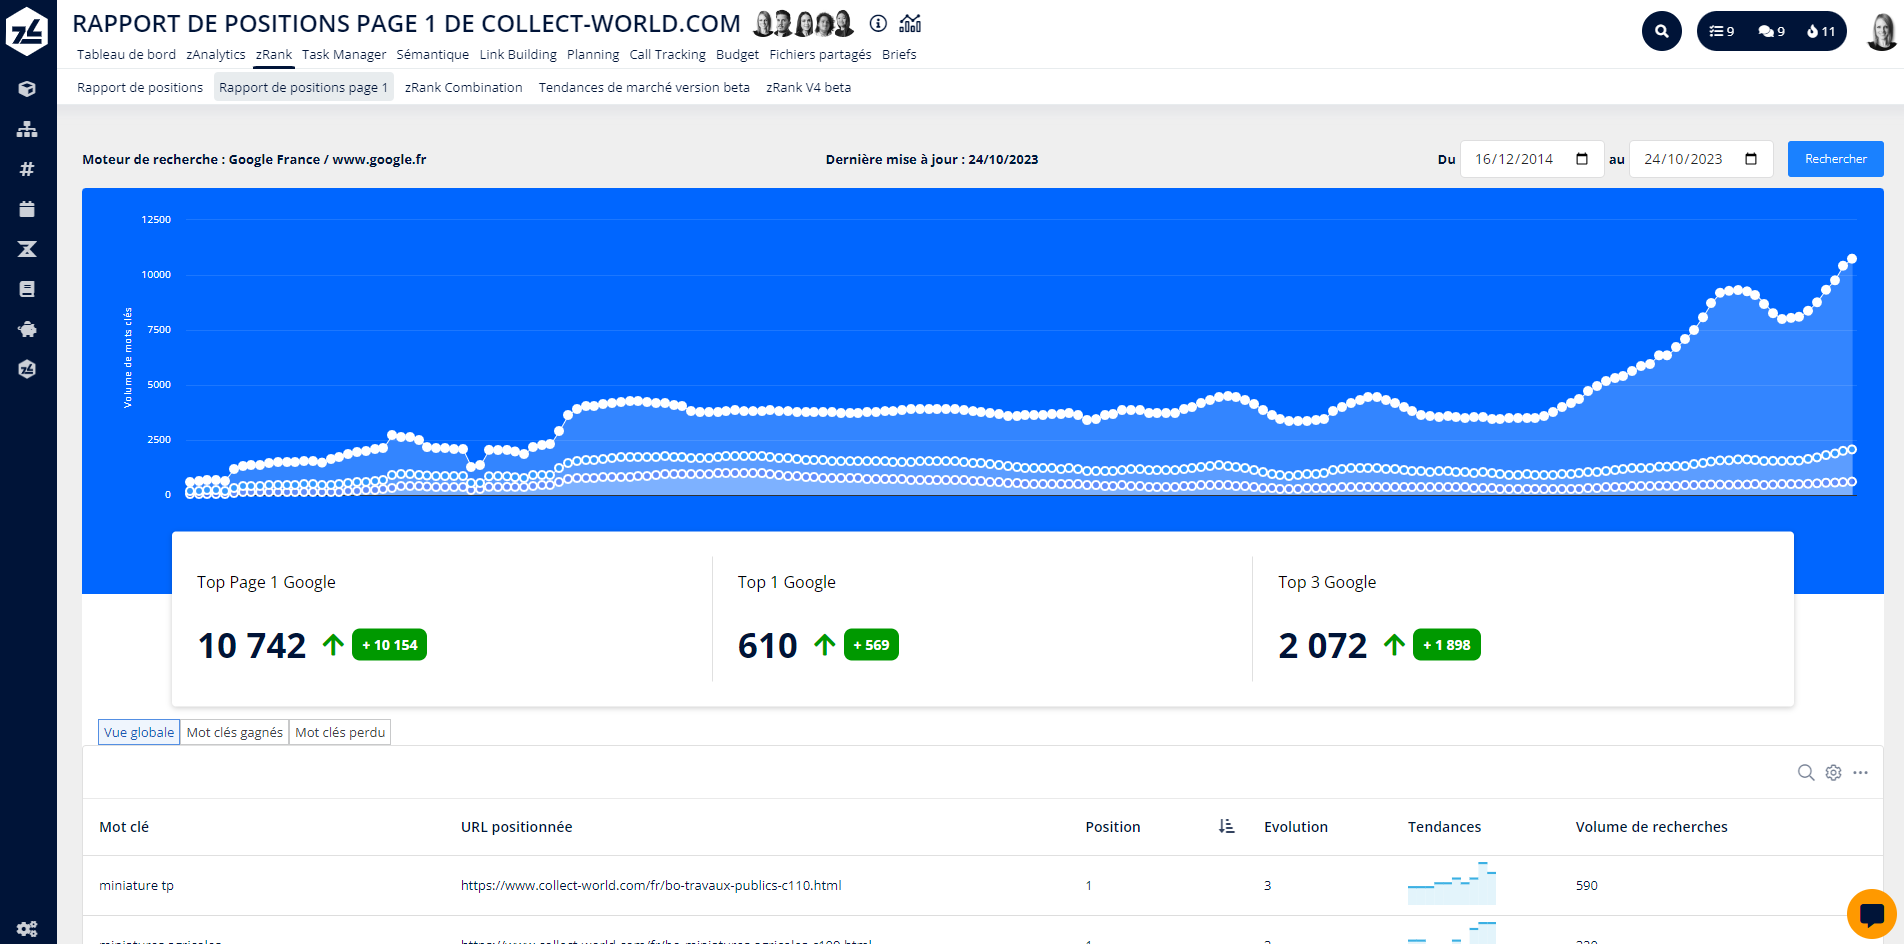
Task: Click the hashtag icon in the sidebar
Action: point(27,169)
